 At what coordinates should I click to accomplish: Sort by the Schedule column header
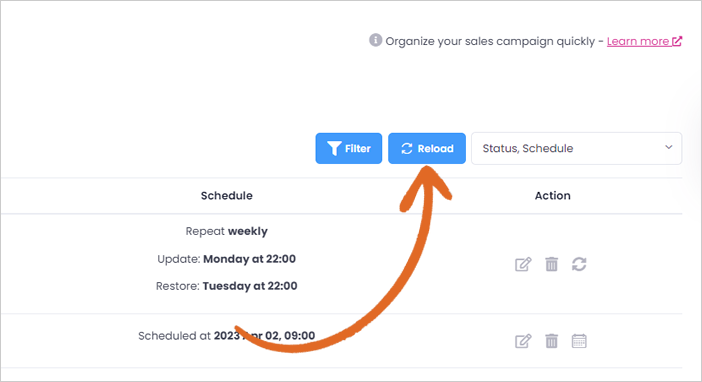click(x=227, y=196)
